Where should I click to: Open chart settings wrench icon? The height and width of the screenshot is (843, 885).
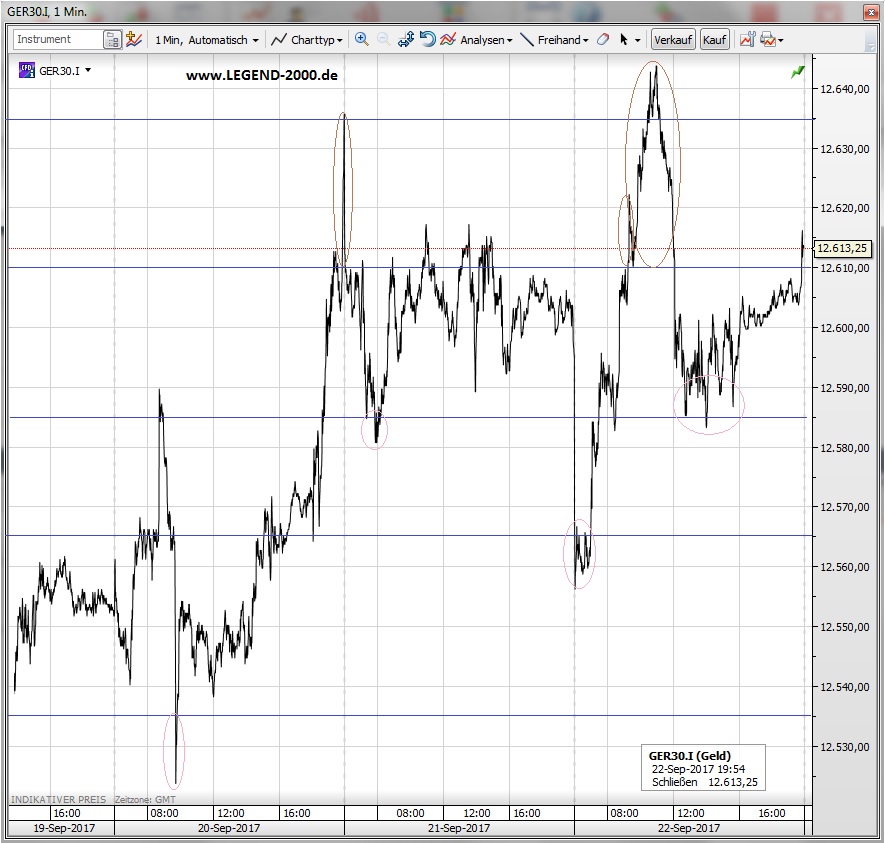tap(746, 40)
